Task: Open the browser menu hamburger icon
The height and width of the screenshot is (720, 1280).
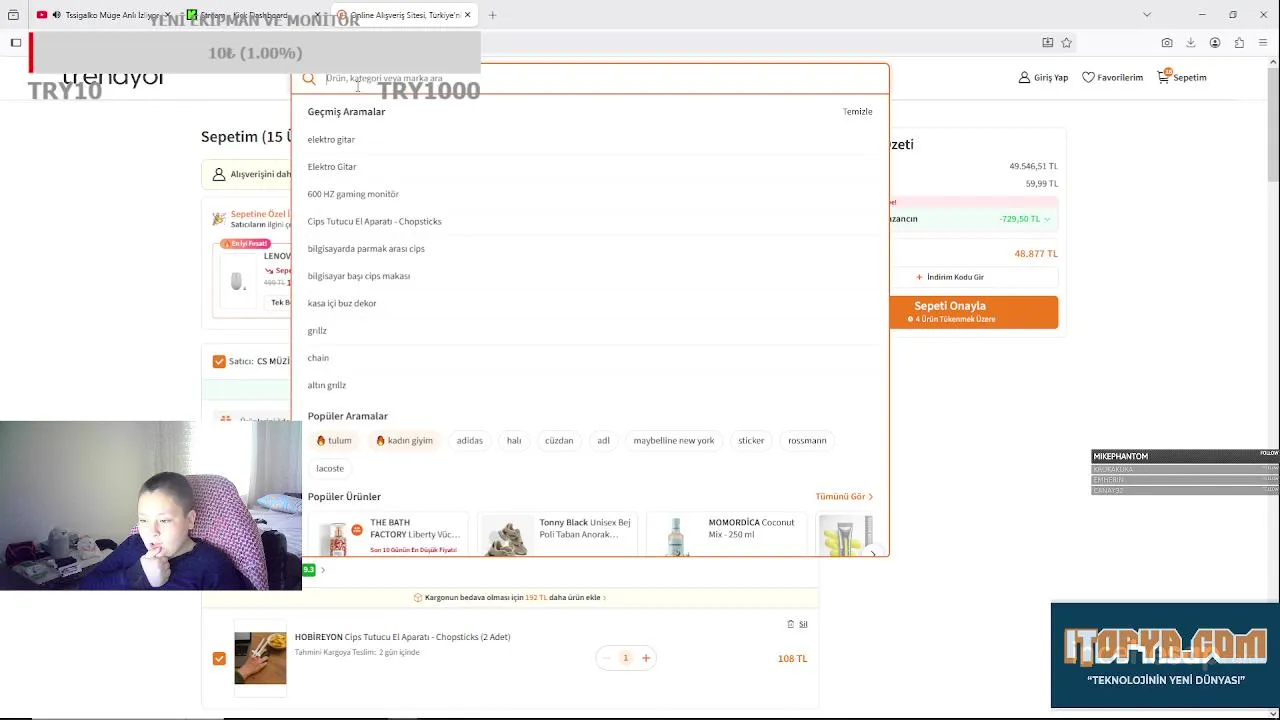Action: click(1264, 43)
